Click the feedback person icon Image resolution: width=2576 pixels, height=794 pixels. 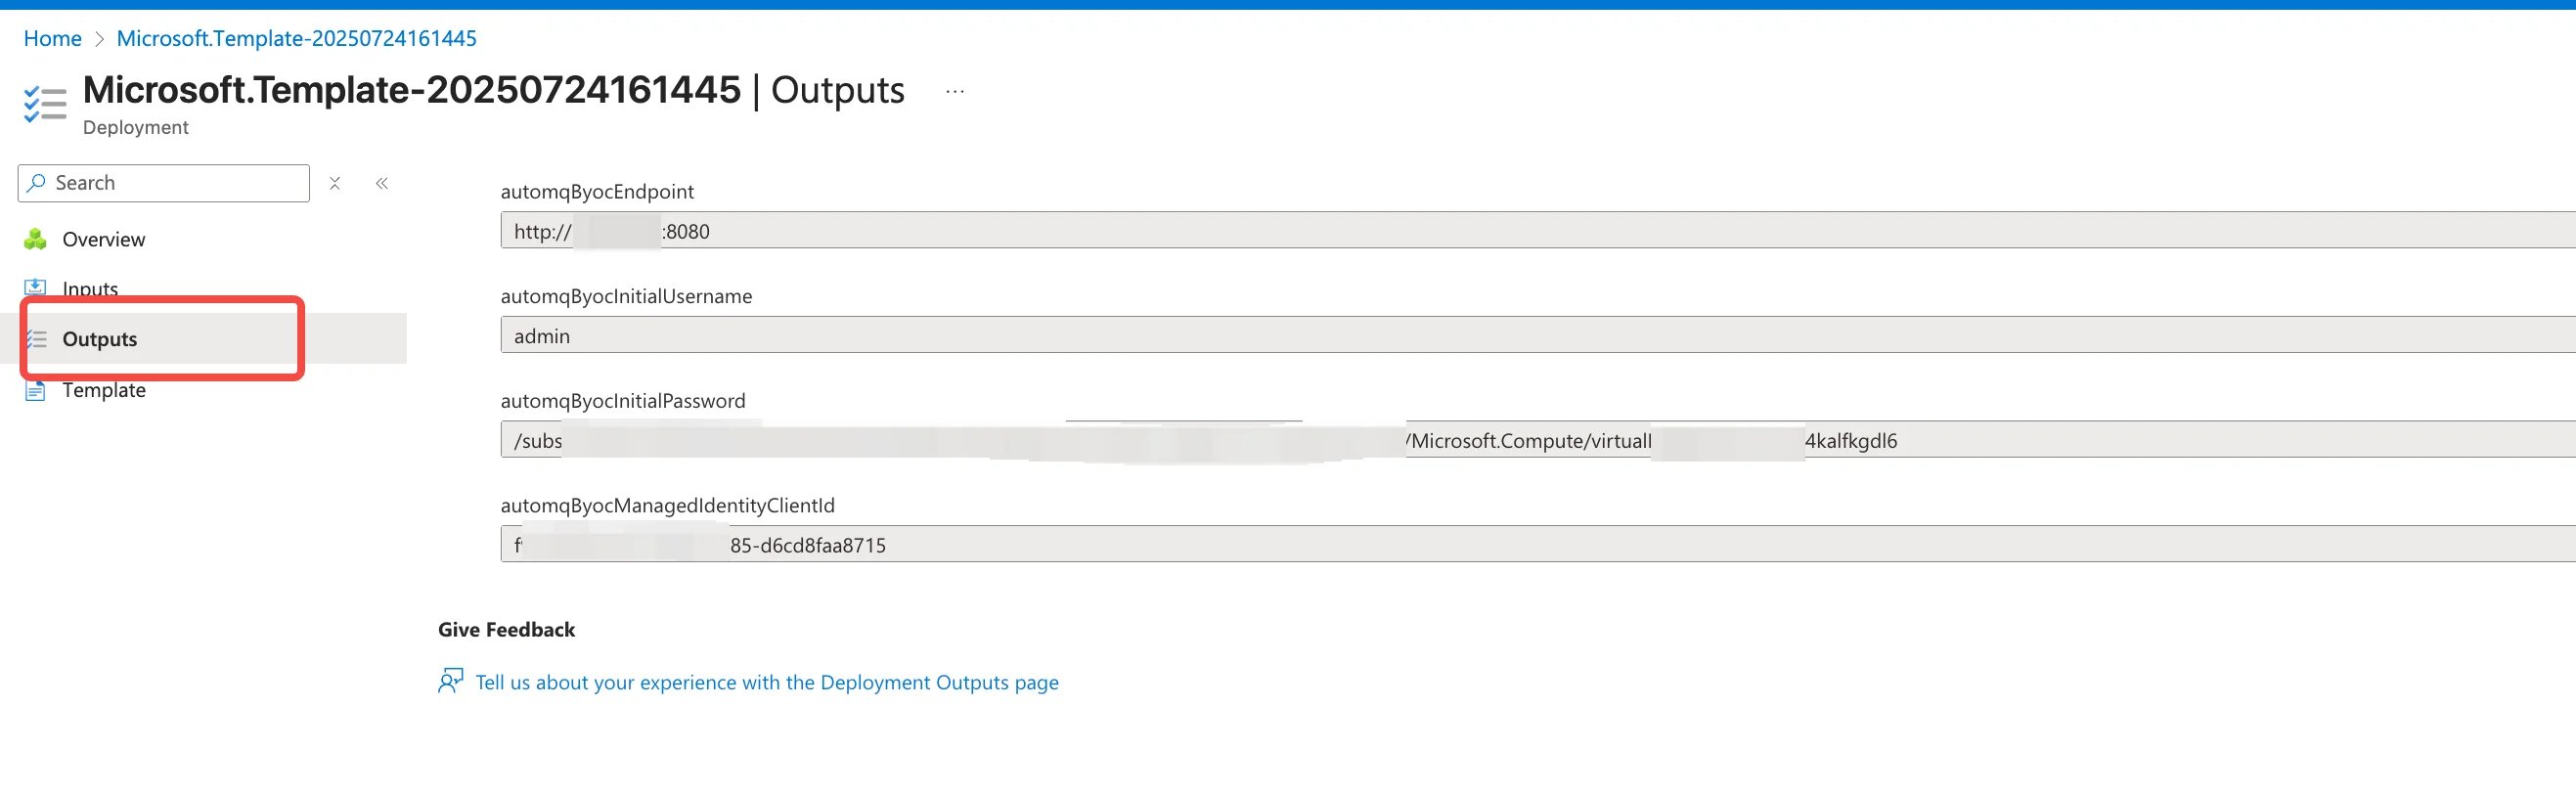tap(451, 681)
